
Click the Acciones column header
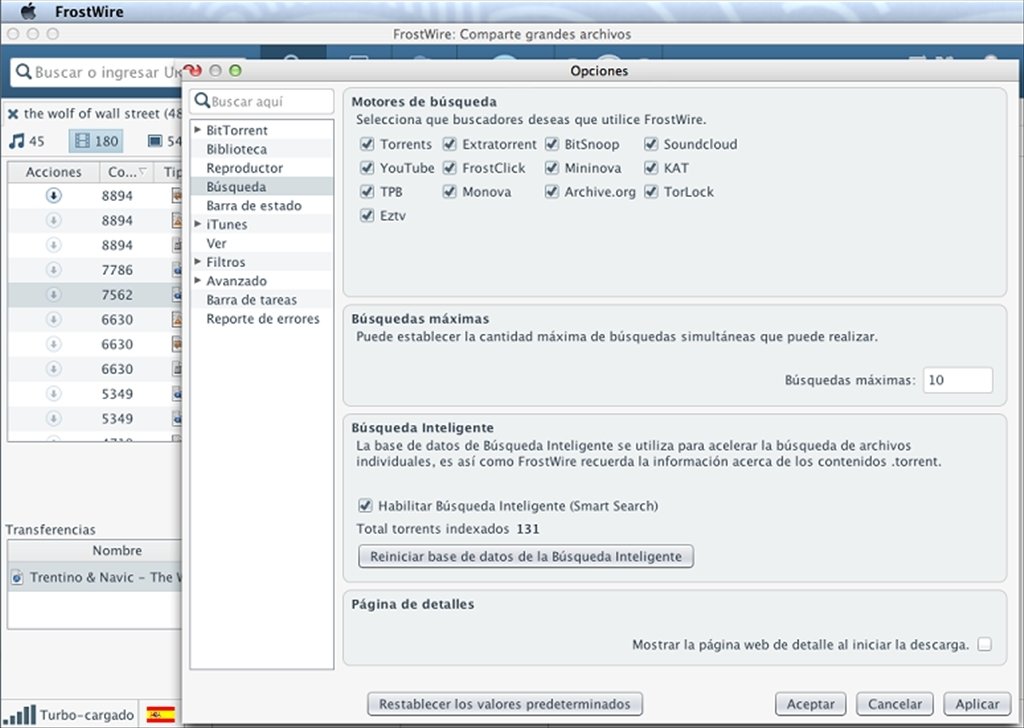(54, 172)
